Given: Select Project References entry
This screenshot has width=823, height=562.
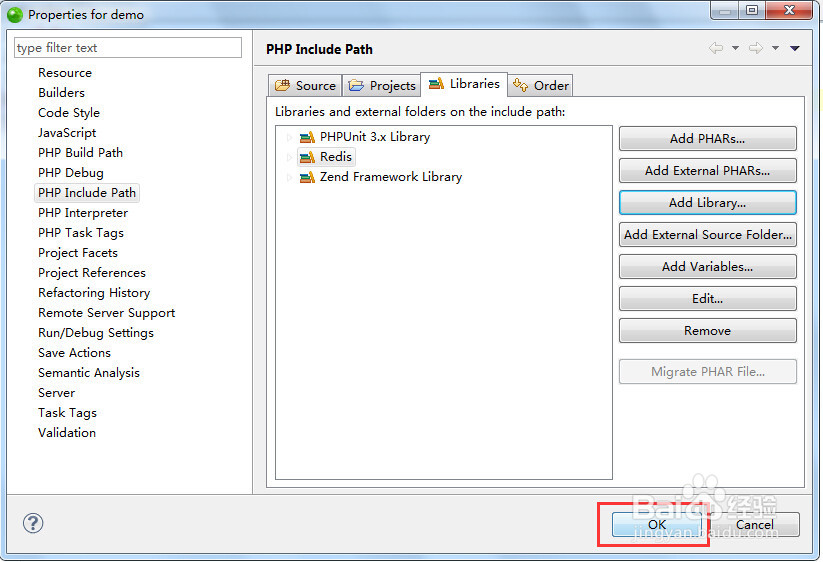Looking at the screenshot, I should pyautogui.click(x=92, y=272).
